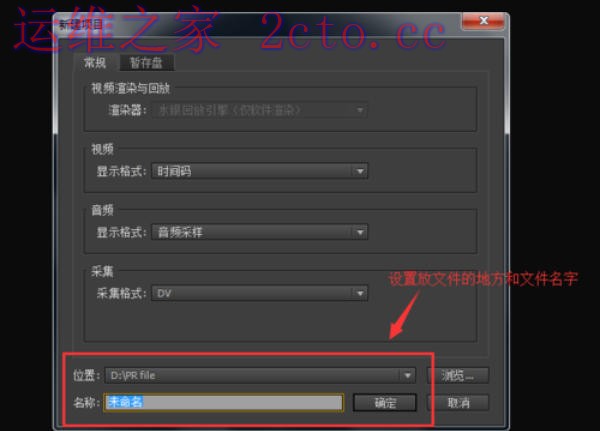Open the 采集格式 dropdown showing DV
This screenshot has width=600, height=431.
pos(259,293)
